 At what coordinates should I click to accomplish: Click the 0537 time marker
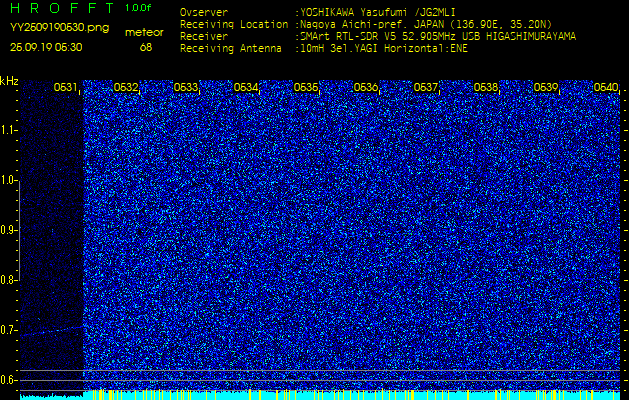coord(426,87)
